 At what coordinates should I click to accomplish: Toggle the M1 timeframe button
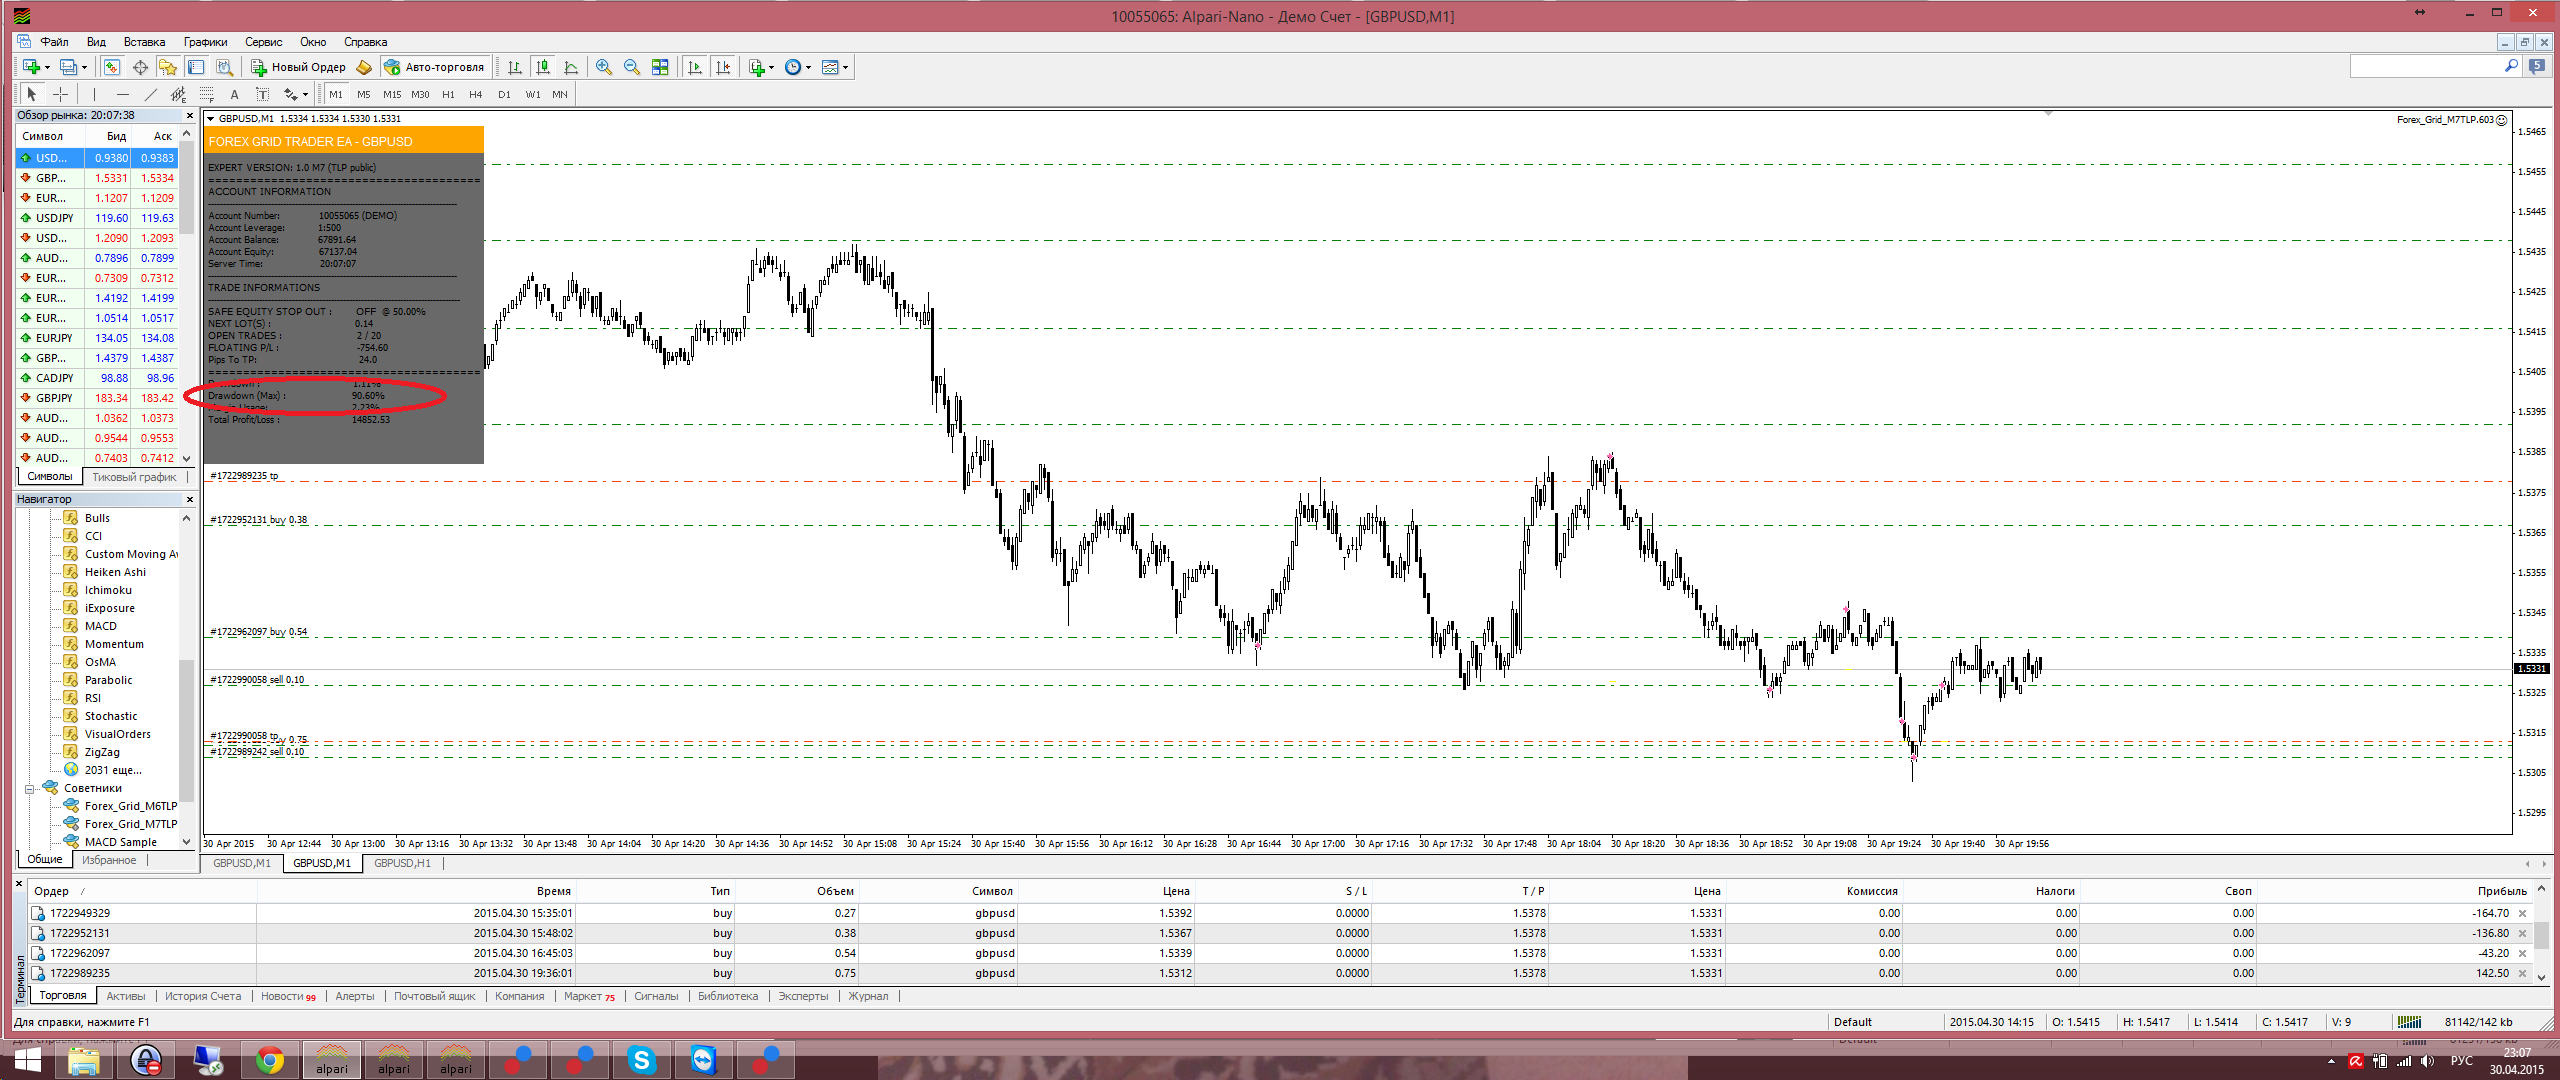(336, 94)
